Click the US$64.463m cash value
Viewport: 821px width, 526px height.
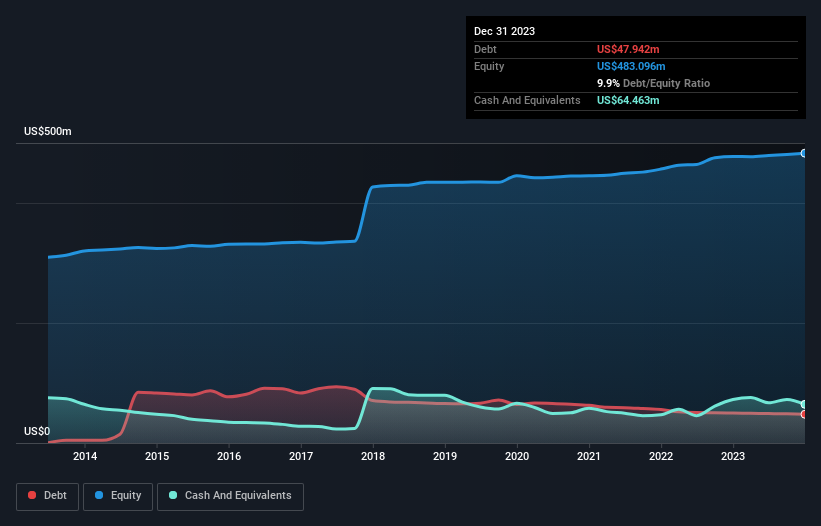coord(628,100)
